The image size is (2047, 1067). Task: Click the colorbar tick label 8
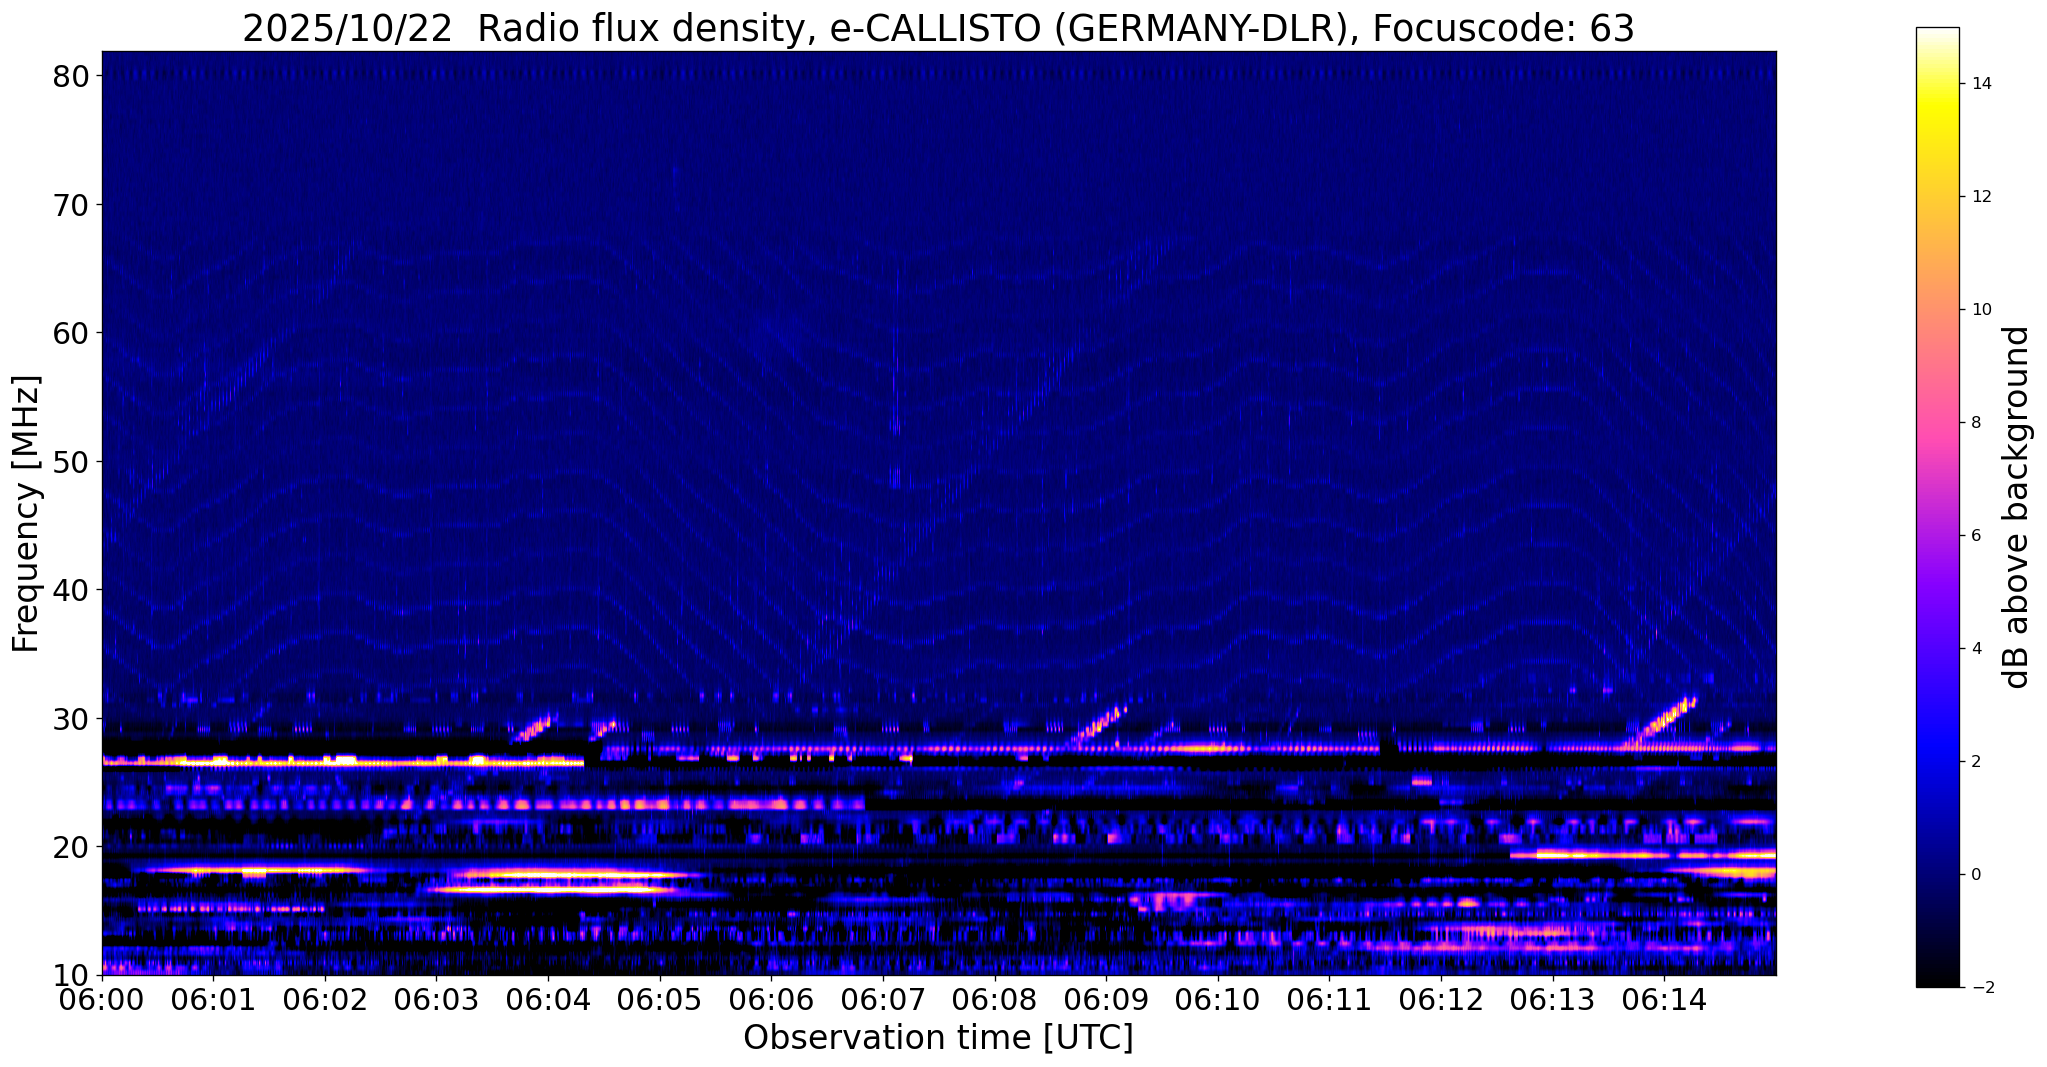pos(1974,423)
